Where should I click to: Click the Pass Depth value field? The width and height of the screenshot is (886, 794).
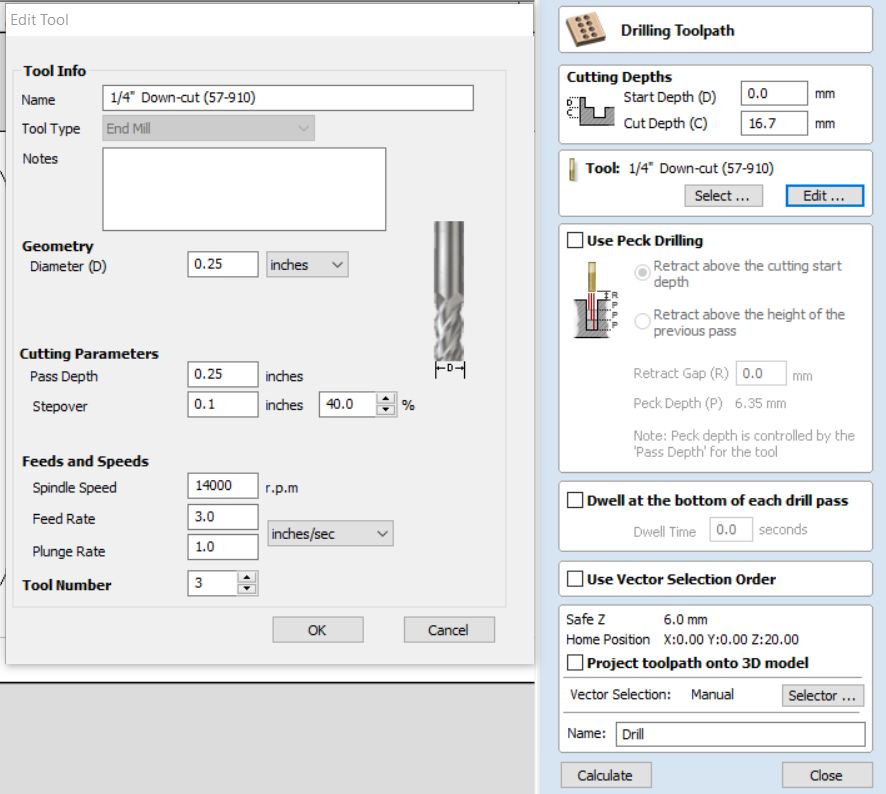click(x=223, y=374)
